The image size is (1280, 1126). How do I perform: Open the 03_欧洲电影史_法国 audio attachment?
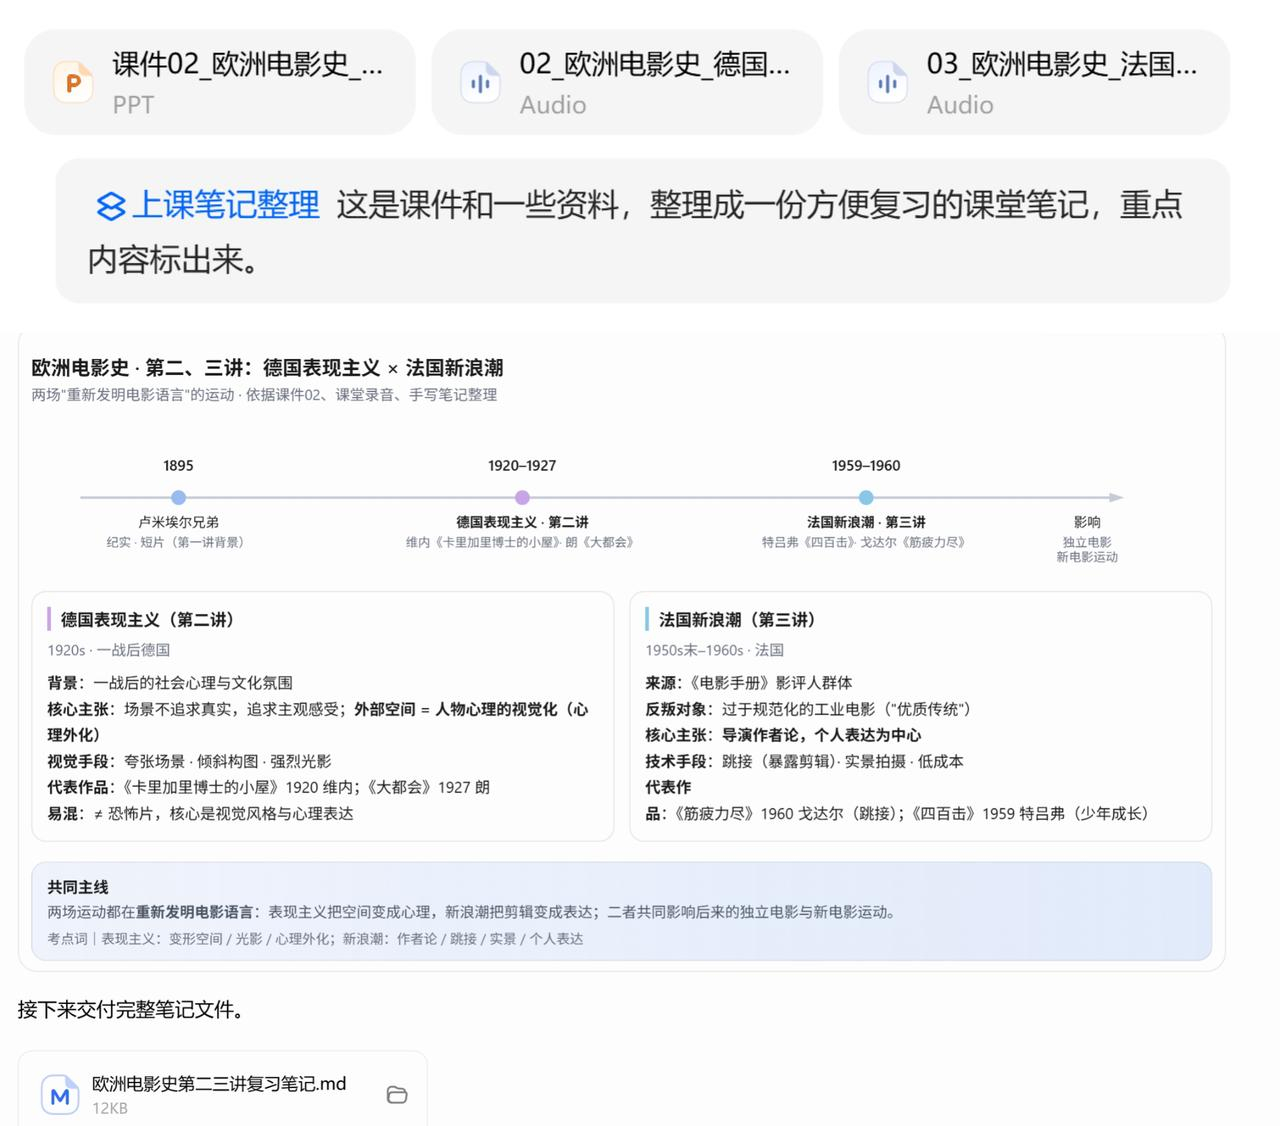coord(1034,82)
